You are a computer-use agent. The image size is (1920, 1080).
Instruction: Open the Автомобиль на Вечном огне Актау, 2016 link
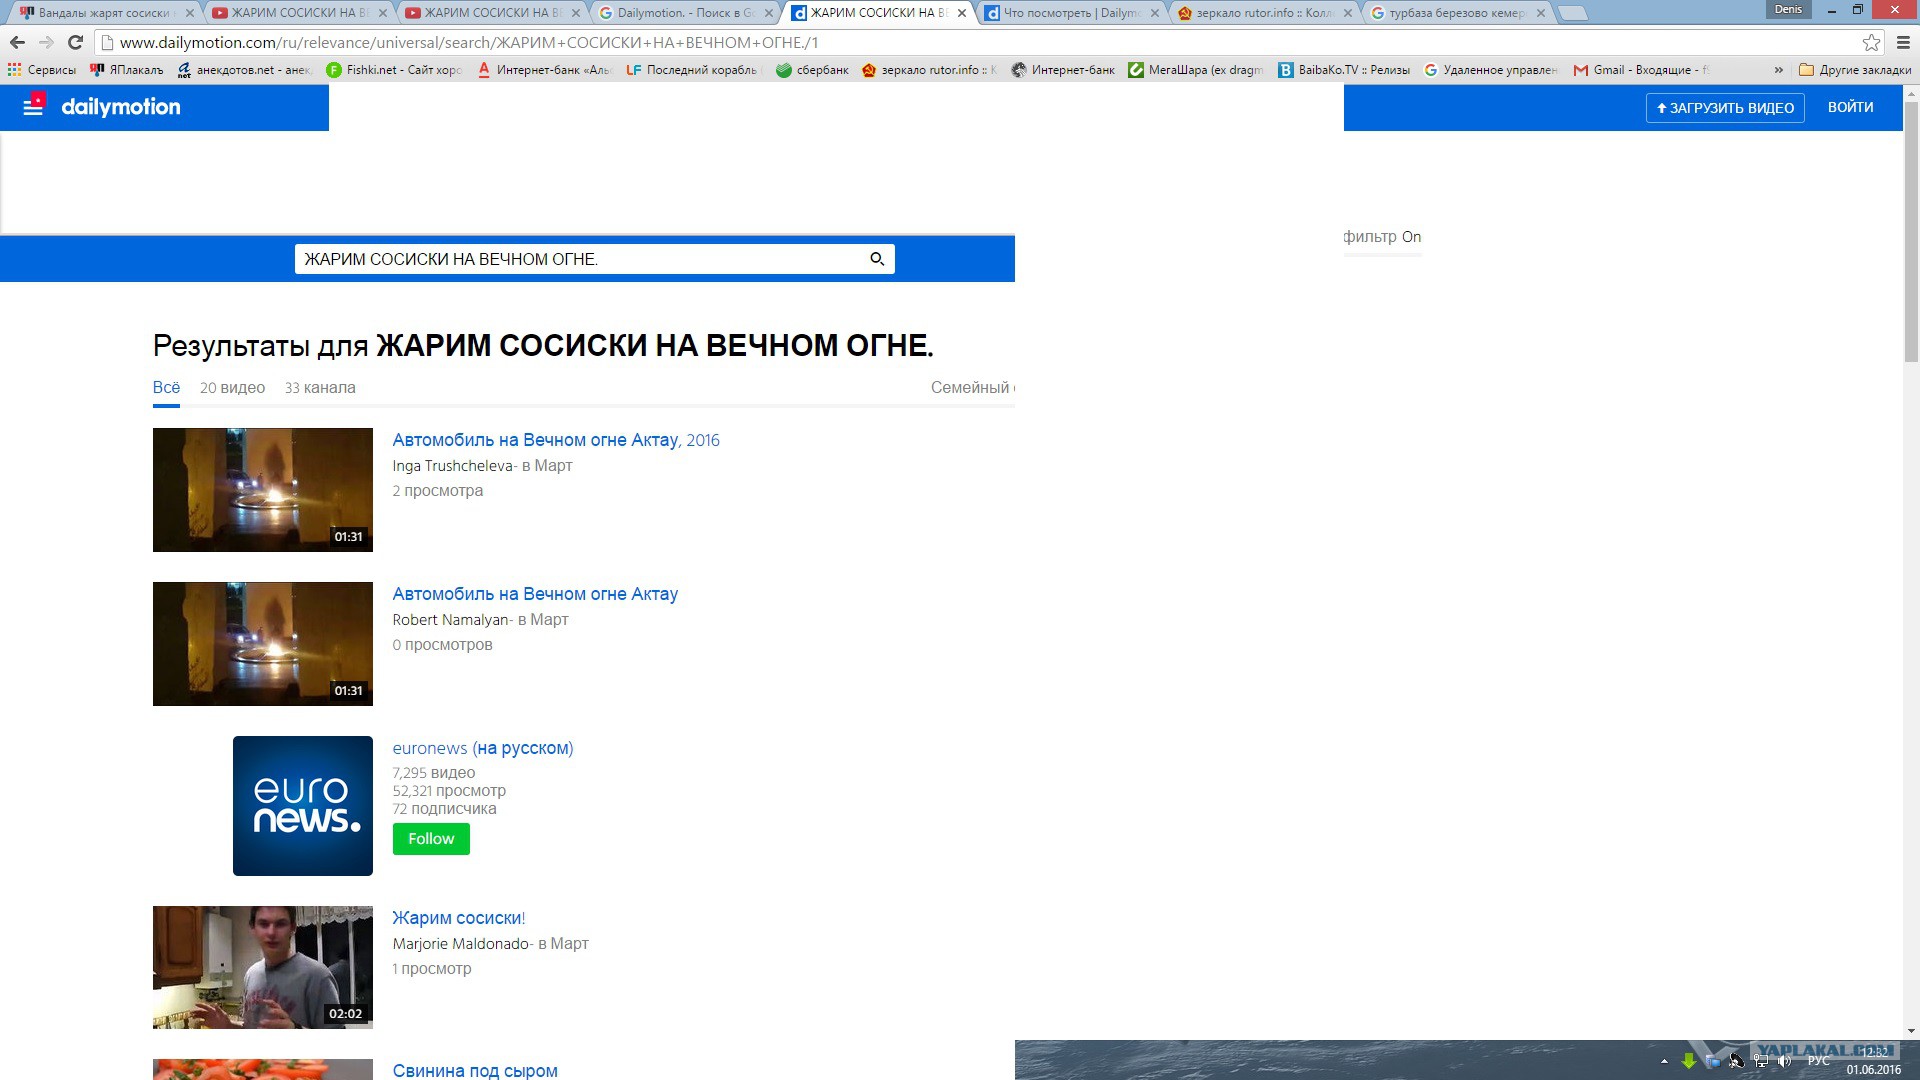(555, 440)
